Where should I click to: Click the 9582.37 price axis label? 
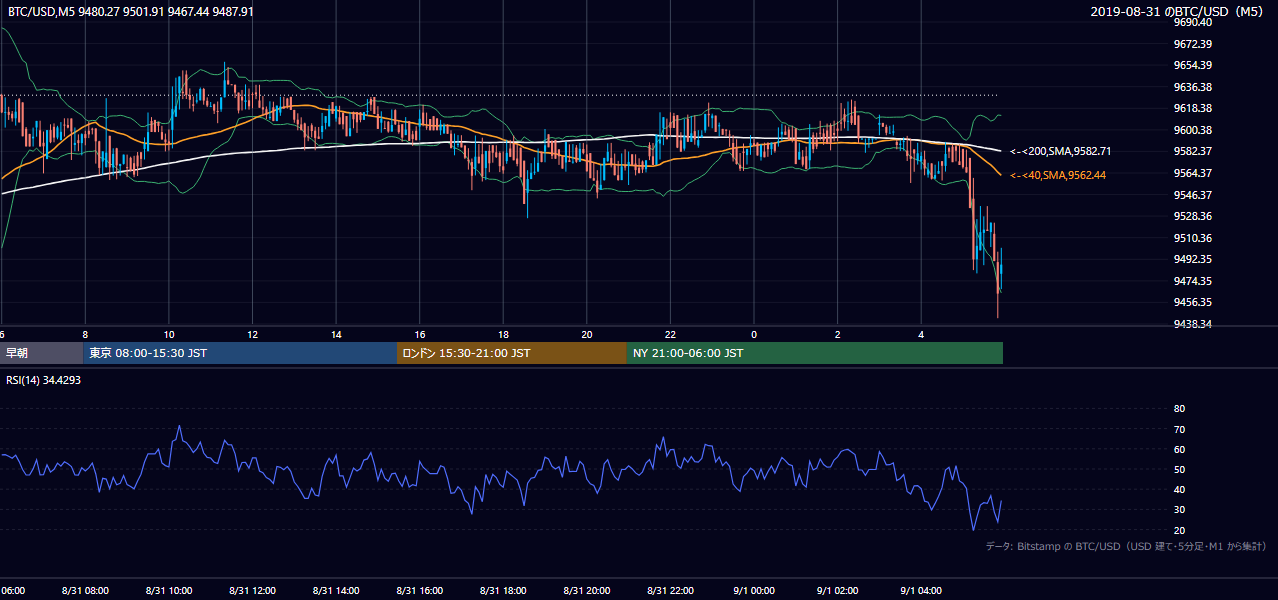click(x=1193, y=151)
